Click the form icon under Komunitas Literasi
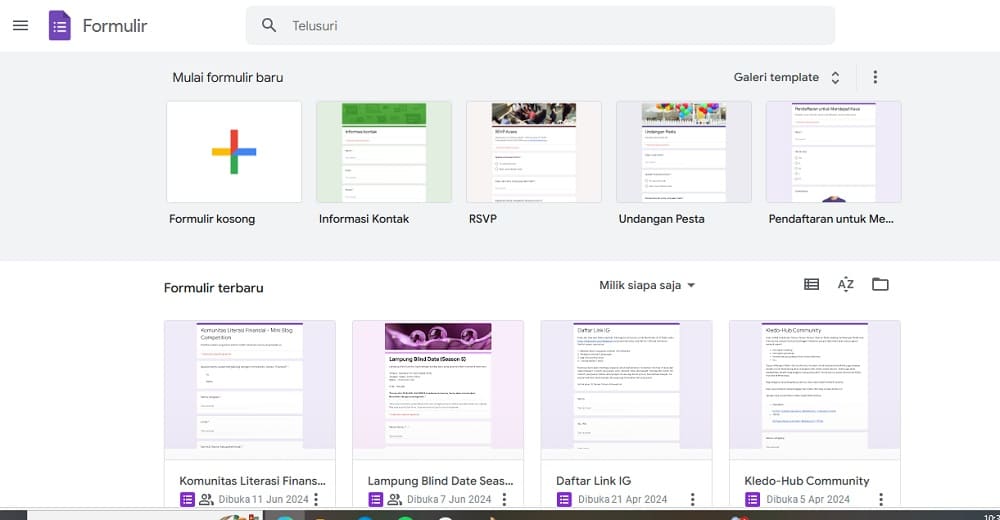Image resolution: width=1000 pixels, height=520 pixels. tap(187, 500)
